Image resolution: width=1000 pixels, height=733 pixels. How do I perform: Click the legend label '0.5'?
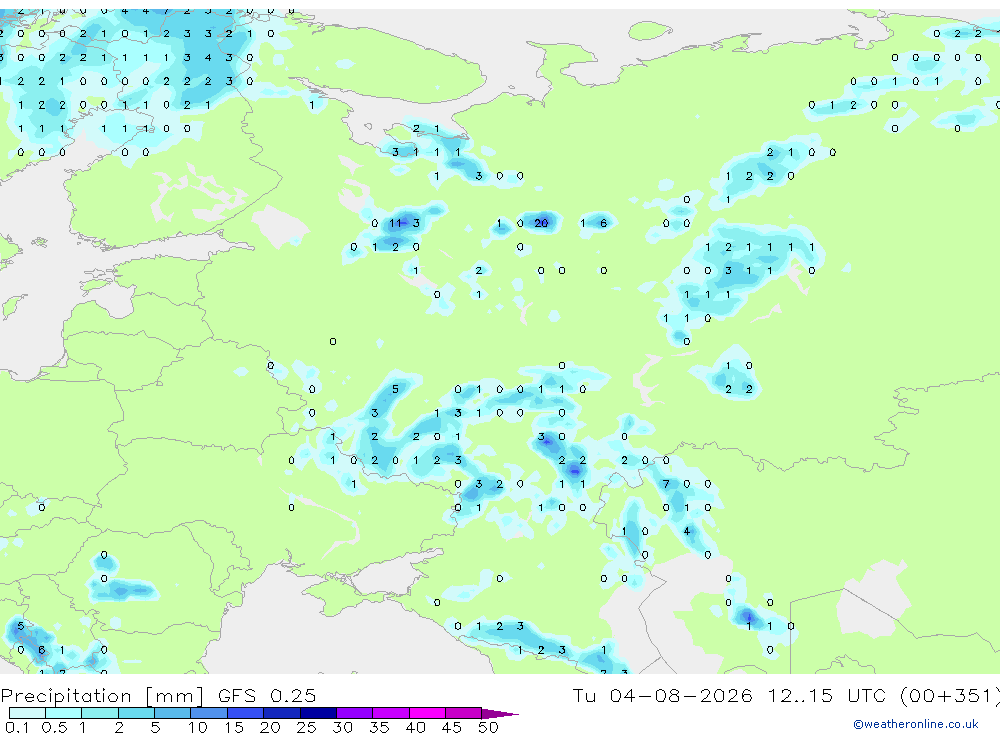click(54, 727)
